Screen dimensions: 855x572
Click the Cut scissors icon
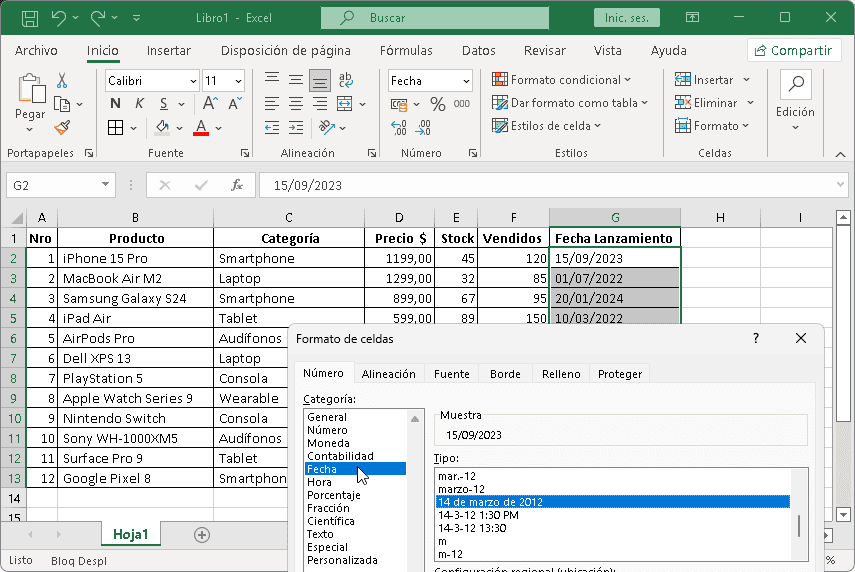pyautogui.click(x=62, y=81)
